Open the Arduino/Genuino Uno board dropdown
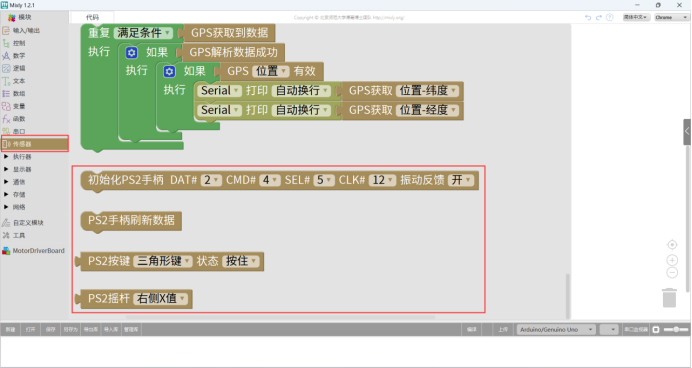This screenshot has height=368, width=692. (556, 330)
